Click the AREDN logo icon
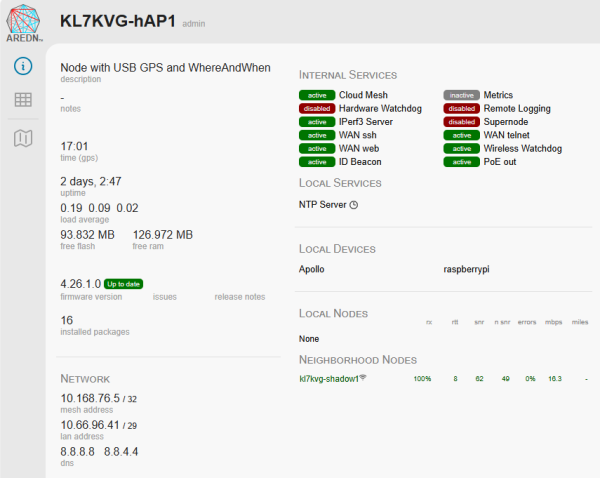The image size is (600, 478). click(22, 22)
